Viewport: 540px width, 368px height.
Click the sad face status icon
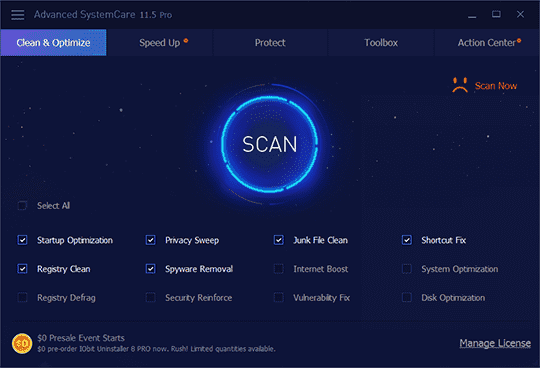point(460,85)
